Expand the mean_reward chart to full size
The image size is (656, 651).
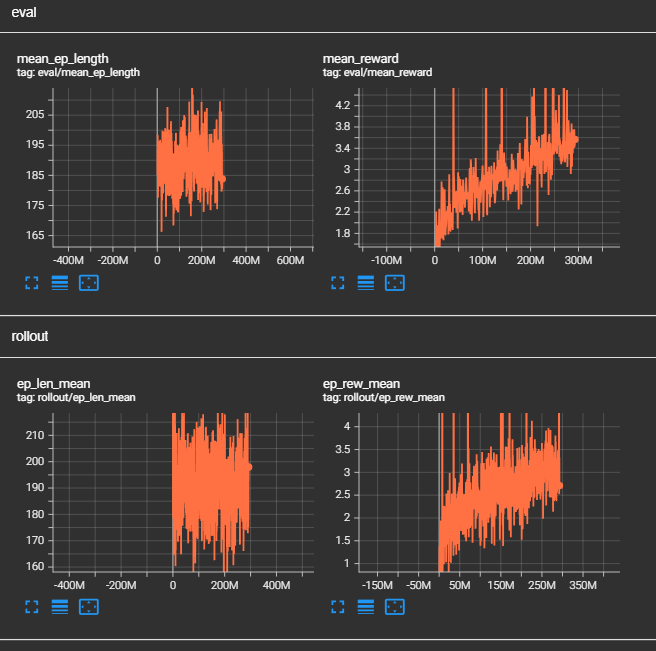(x=338, y=282)
